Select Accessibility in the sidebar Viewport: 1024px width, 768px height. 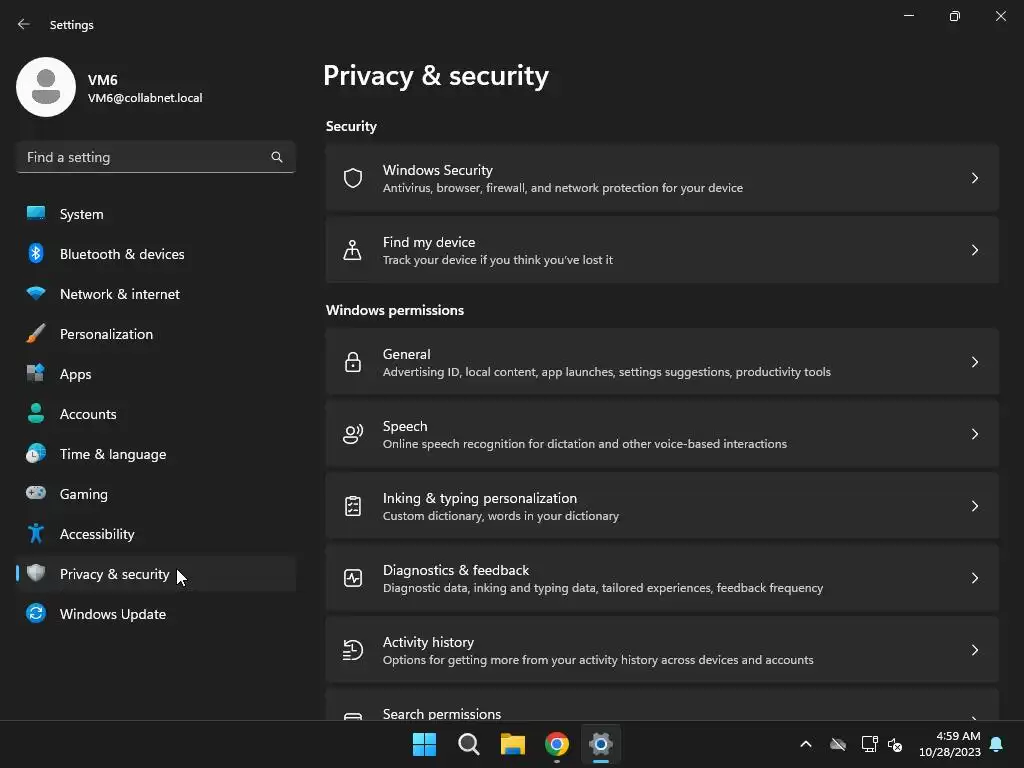tap(156, 534)
